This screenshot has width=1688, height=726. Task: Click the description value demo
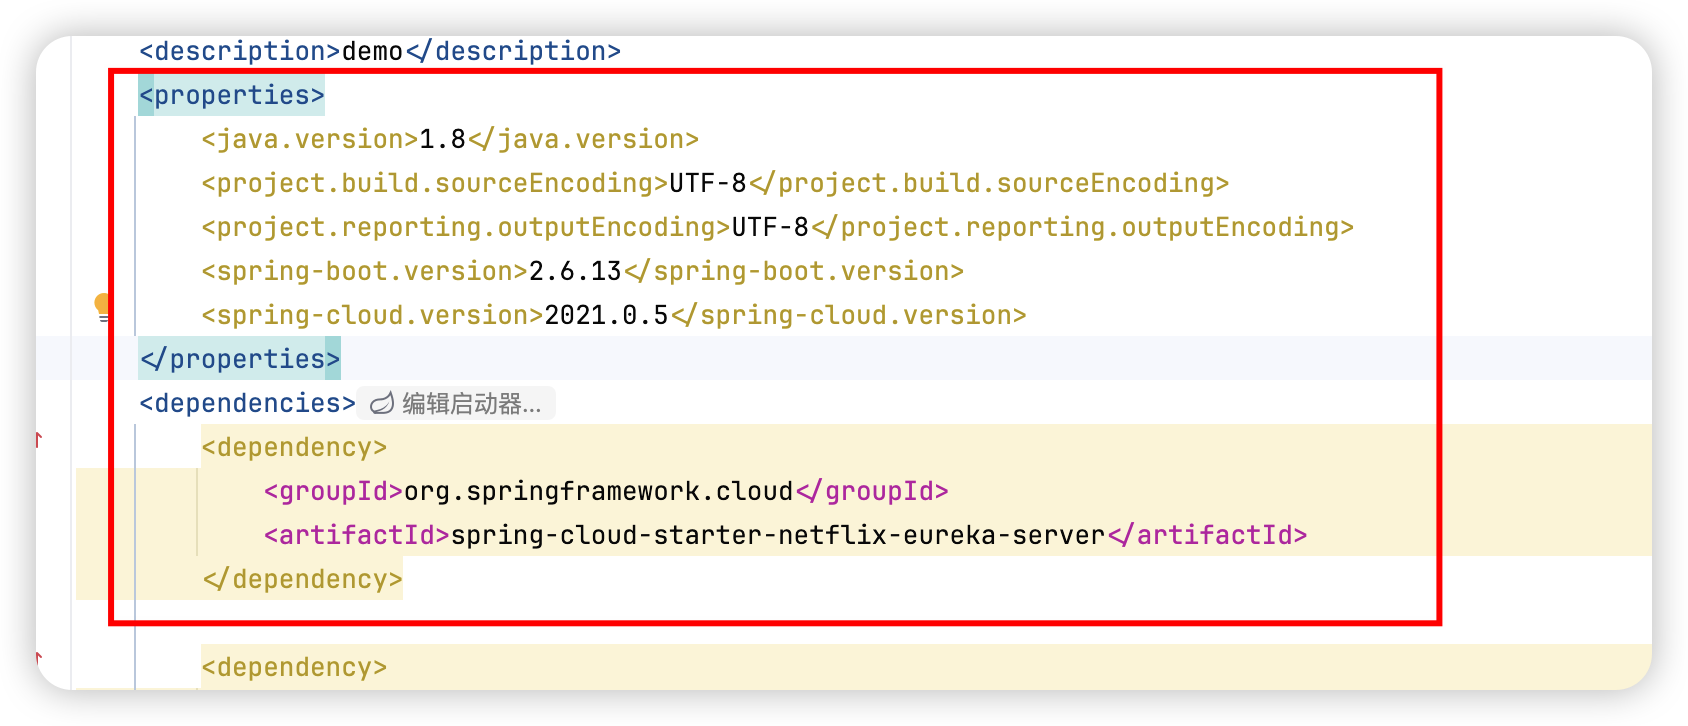point(372,52)
